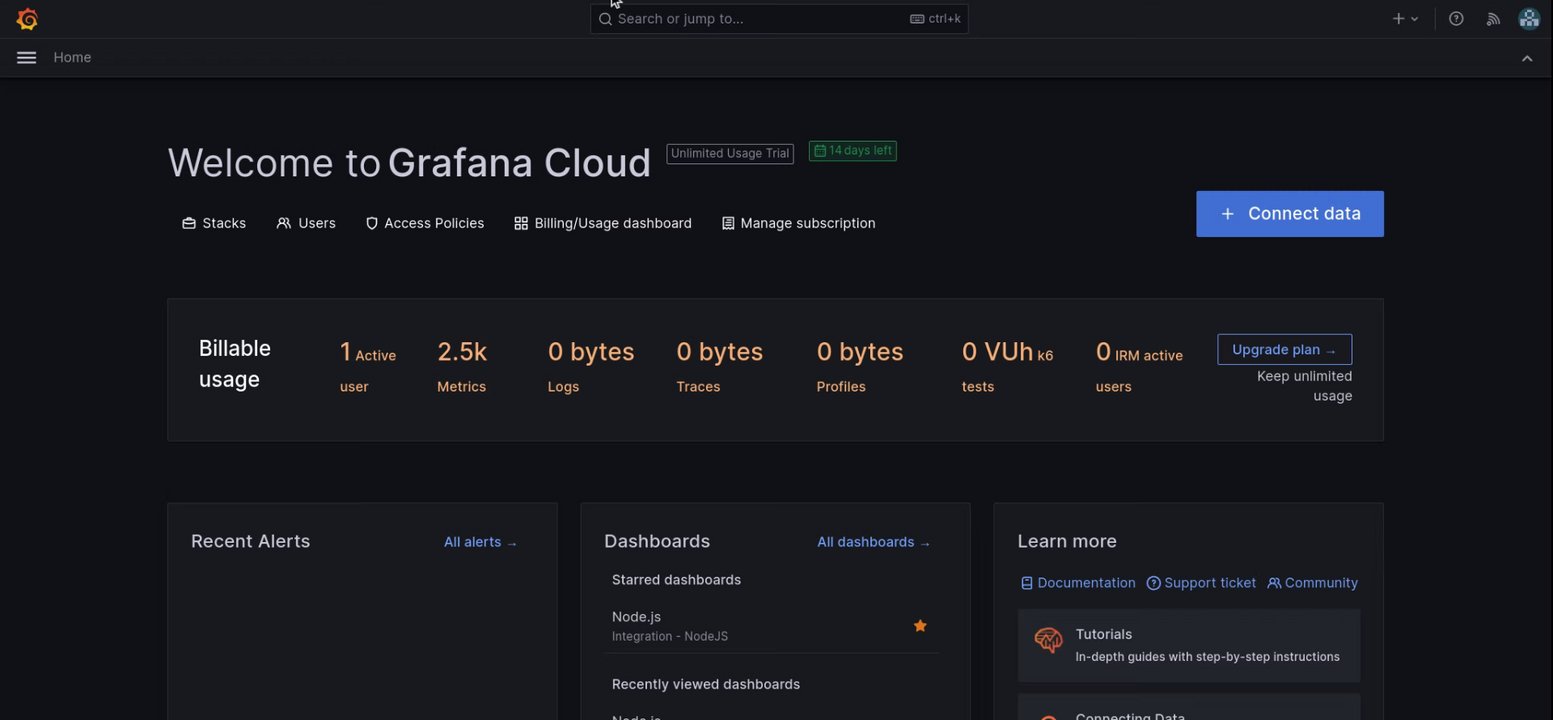Open Manage subscription
The width and height of the screenshot is (1553, 720).
pyautogui.click(x=798, y=223)
